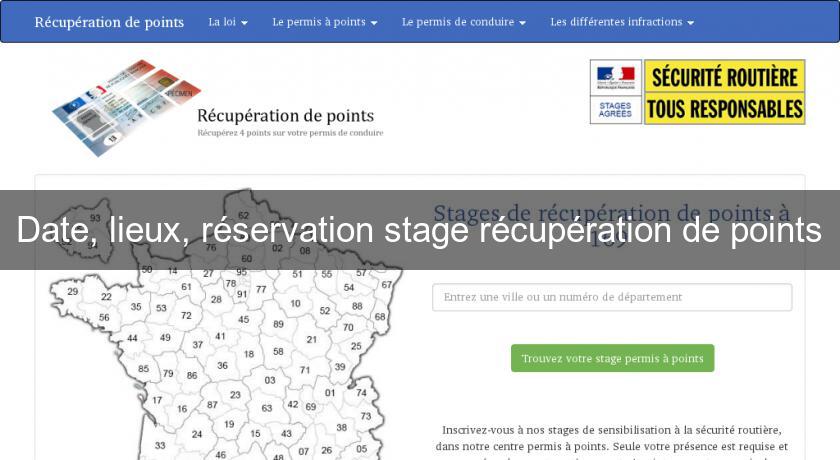
Task: Select department 54 on the map
Action: (x=349, y=288)
